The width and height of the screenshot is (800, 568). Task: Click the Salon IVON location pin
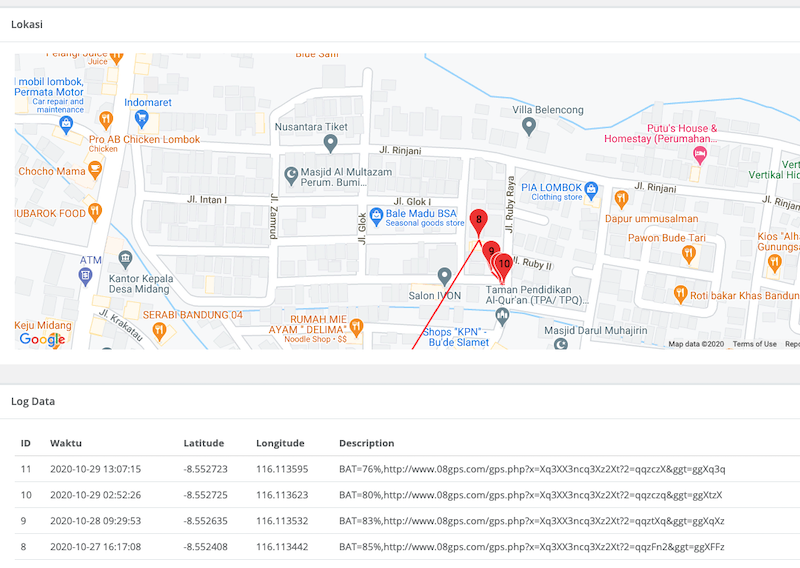(x=444, y=277)
